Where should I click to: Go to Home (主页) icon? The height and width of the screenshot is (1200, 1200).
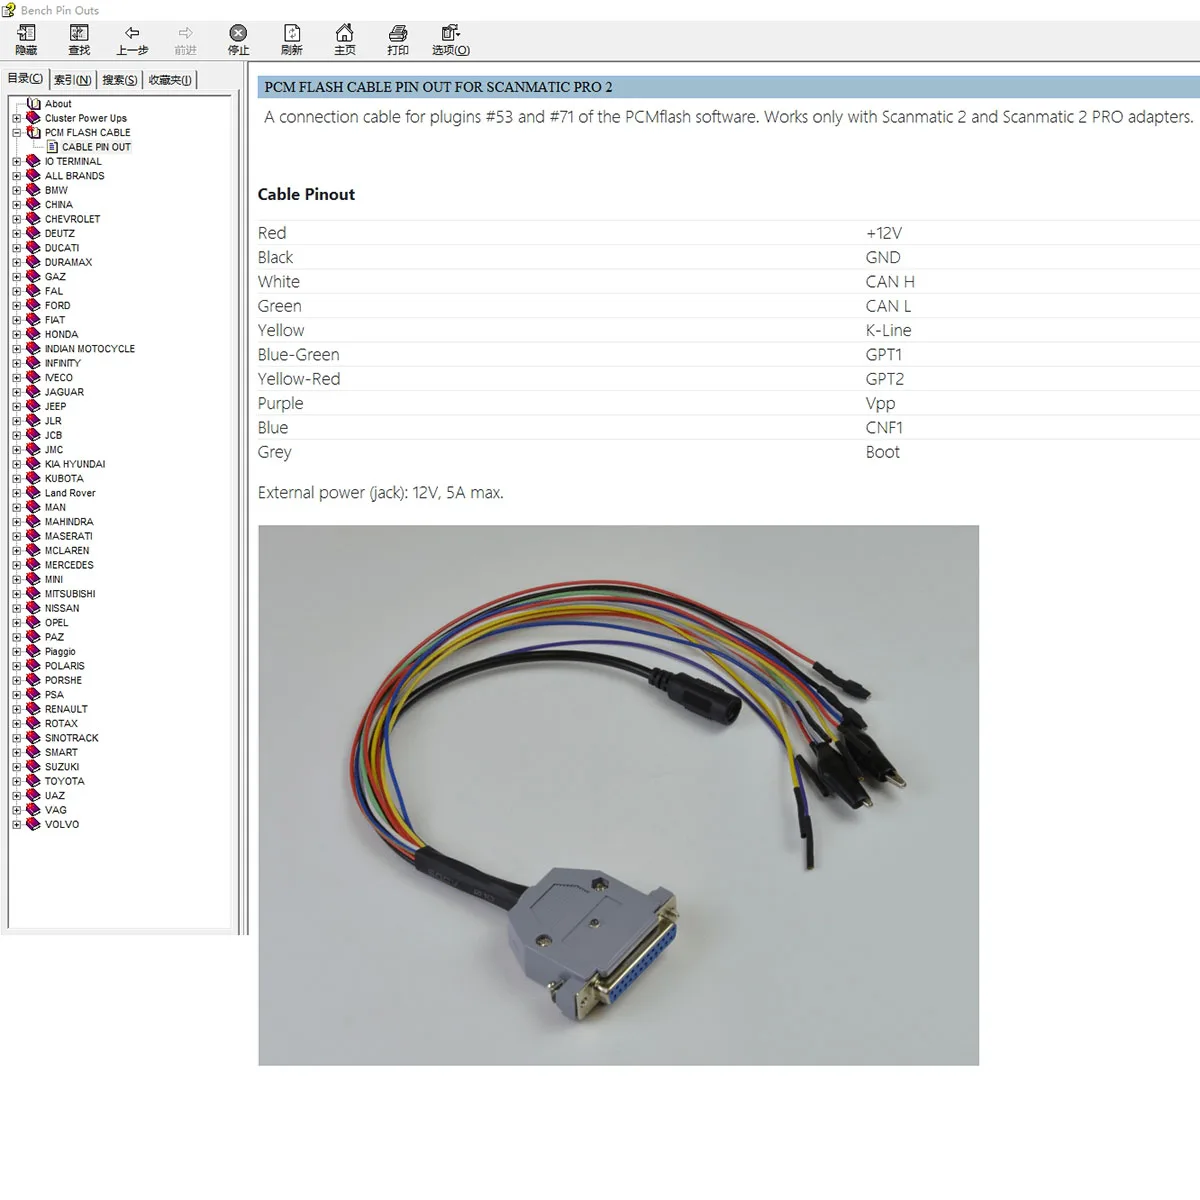pos(344,40)
